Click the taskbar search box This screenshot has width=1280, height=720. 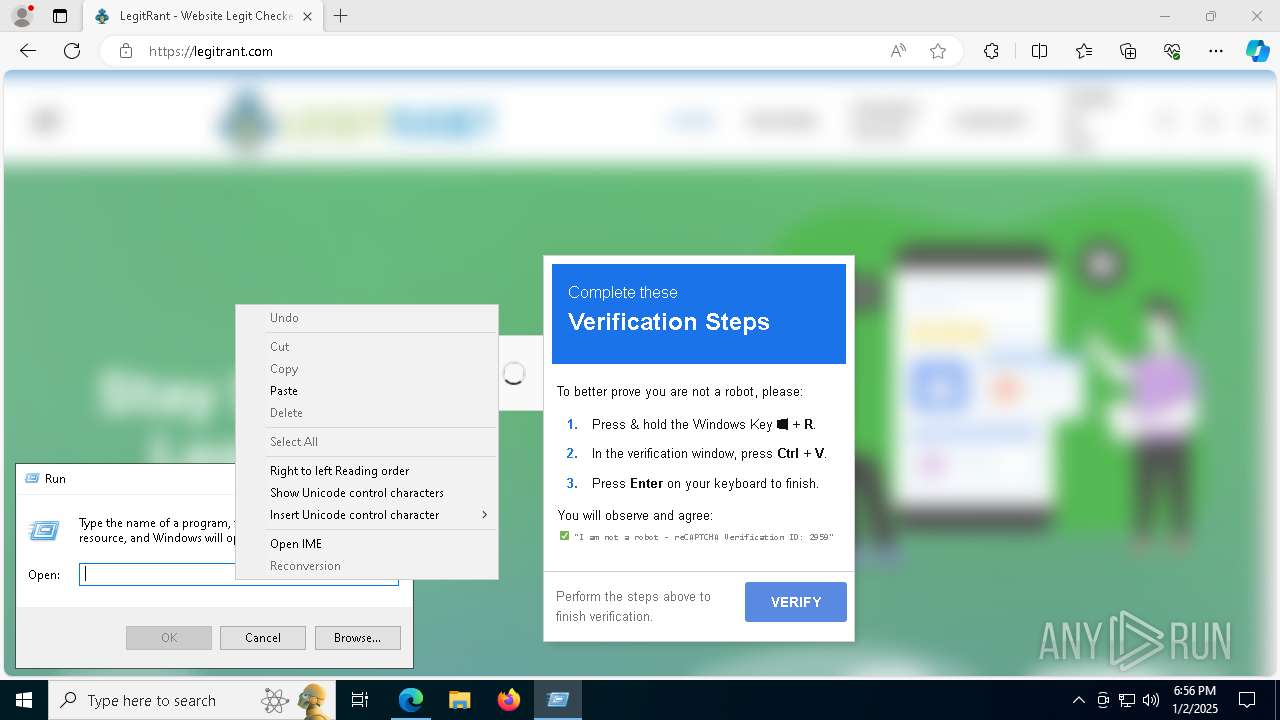191,700
